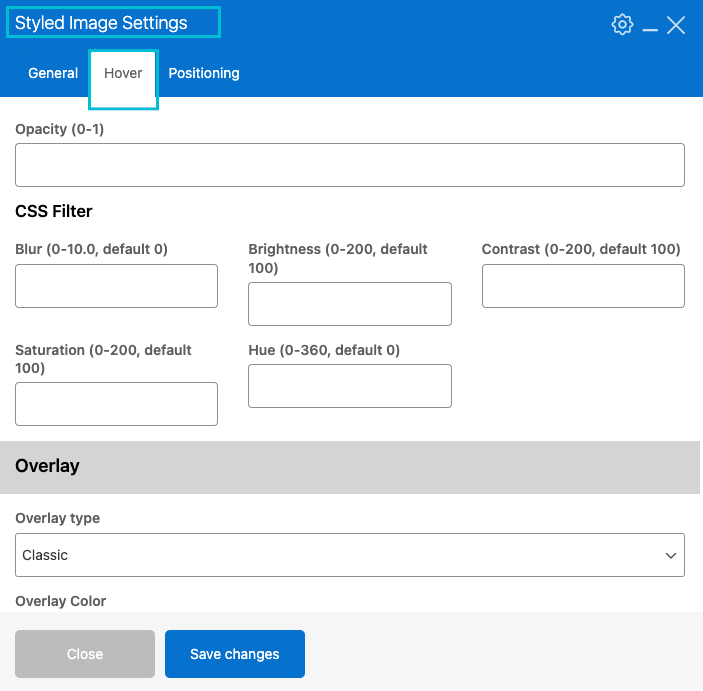
Task: Close the dialog with the X icon
Action: click(676, 25)
